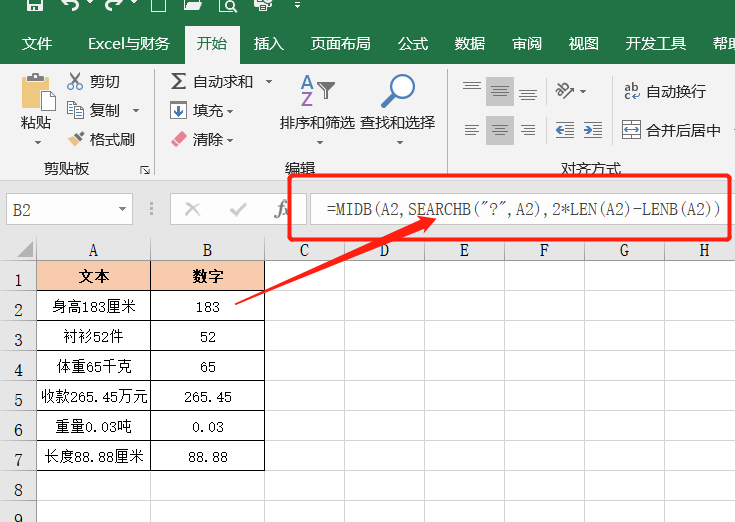Click the Copy (复制) button
Viewport: 735px width, 522px height.
pyautogui.click(x=100, y=110)
